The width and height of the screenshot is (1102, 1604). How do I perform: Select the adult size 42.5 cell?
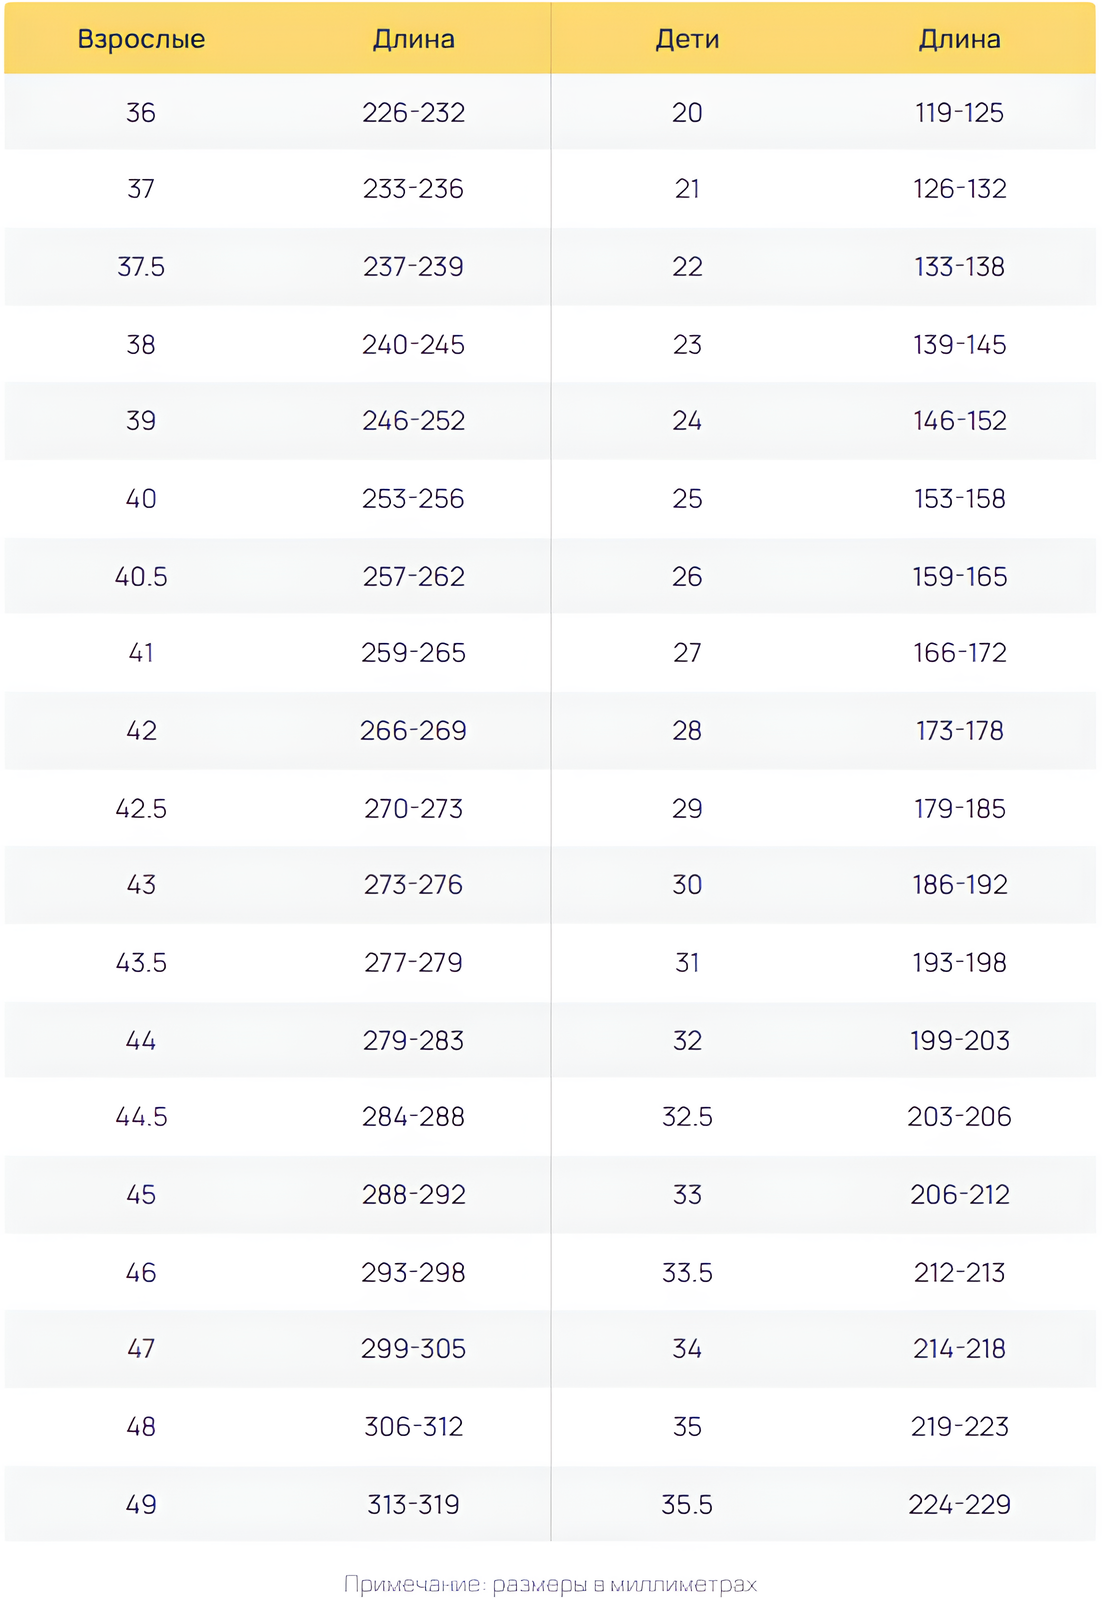(141, 809)
